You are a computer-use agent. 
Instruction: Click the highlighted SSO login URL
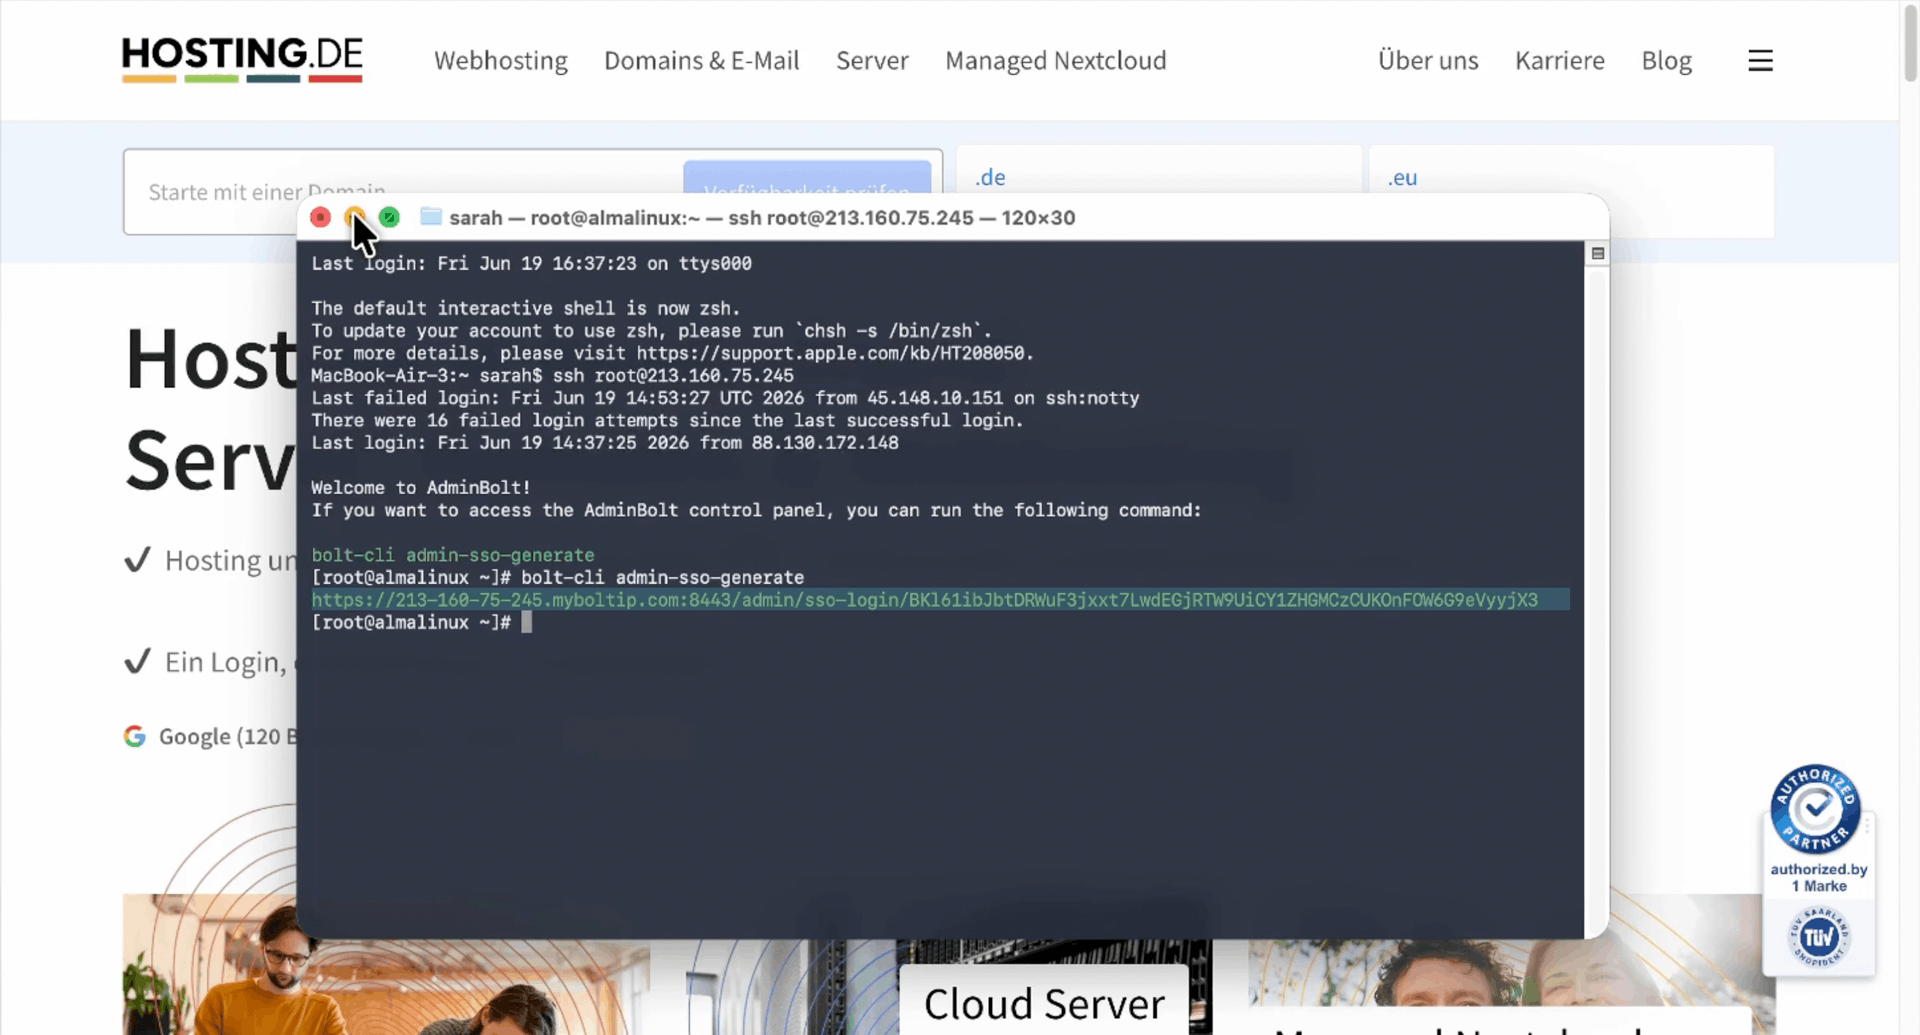click(925, 600)
